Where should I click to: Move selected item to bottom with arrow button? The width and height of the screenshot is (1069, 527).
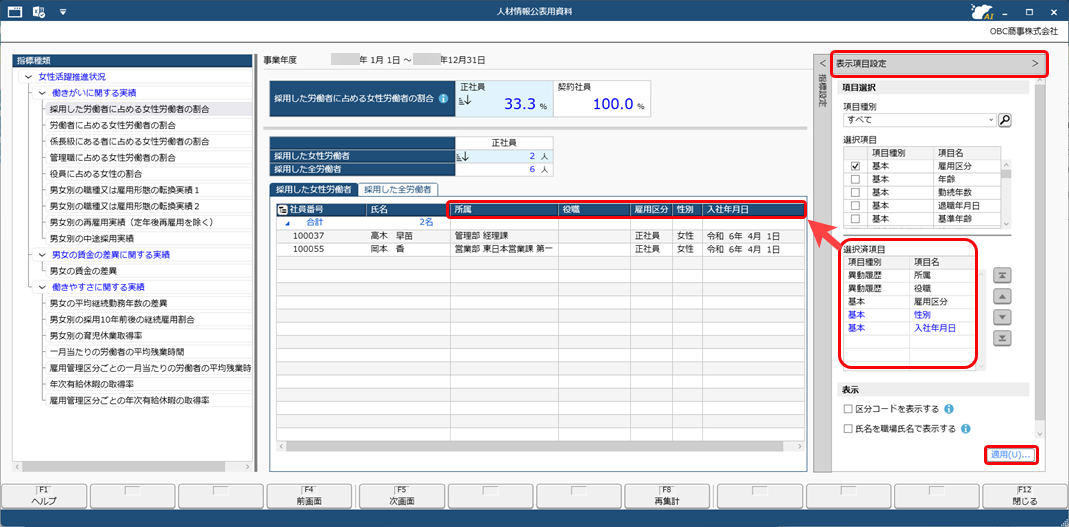[x=1003, y=338]
